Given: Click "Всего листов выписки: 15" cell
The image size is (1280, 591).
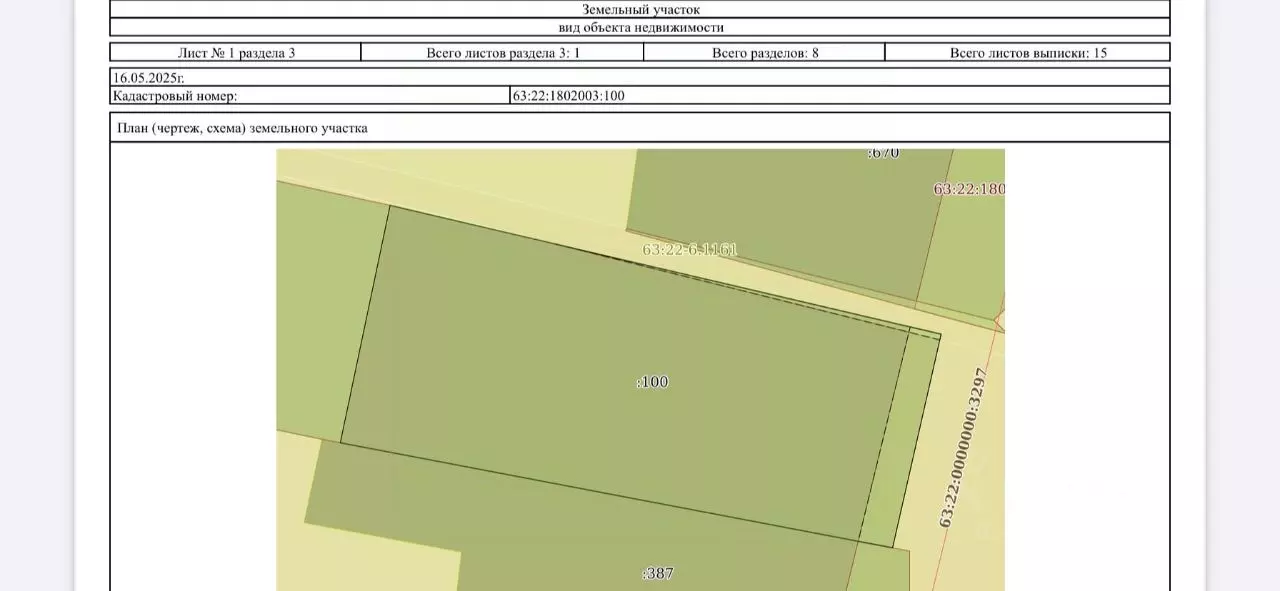Looking at the screenshot, I should click(1028, 53).
